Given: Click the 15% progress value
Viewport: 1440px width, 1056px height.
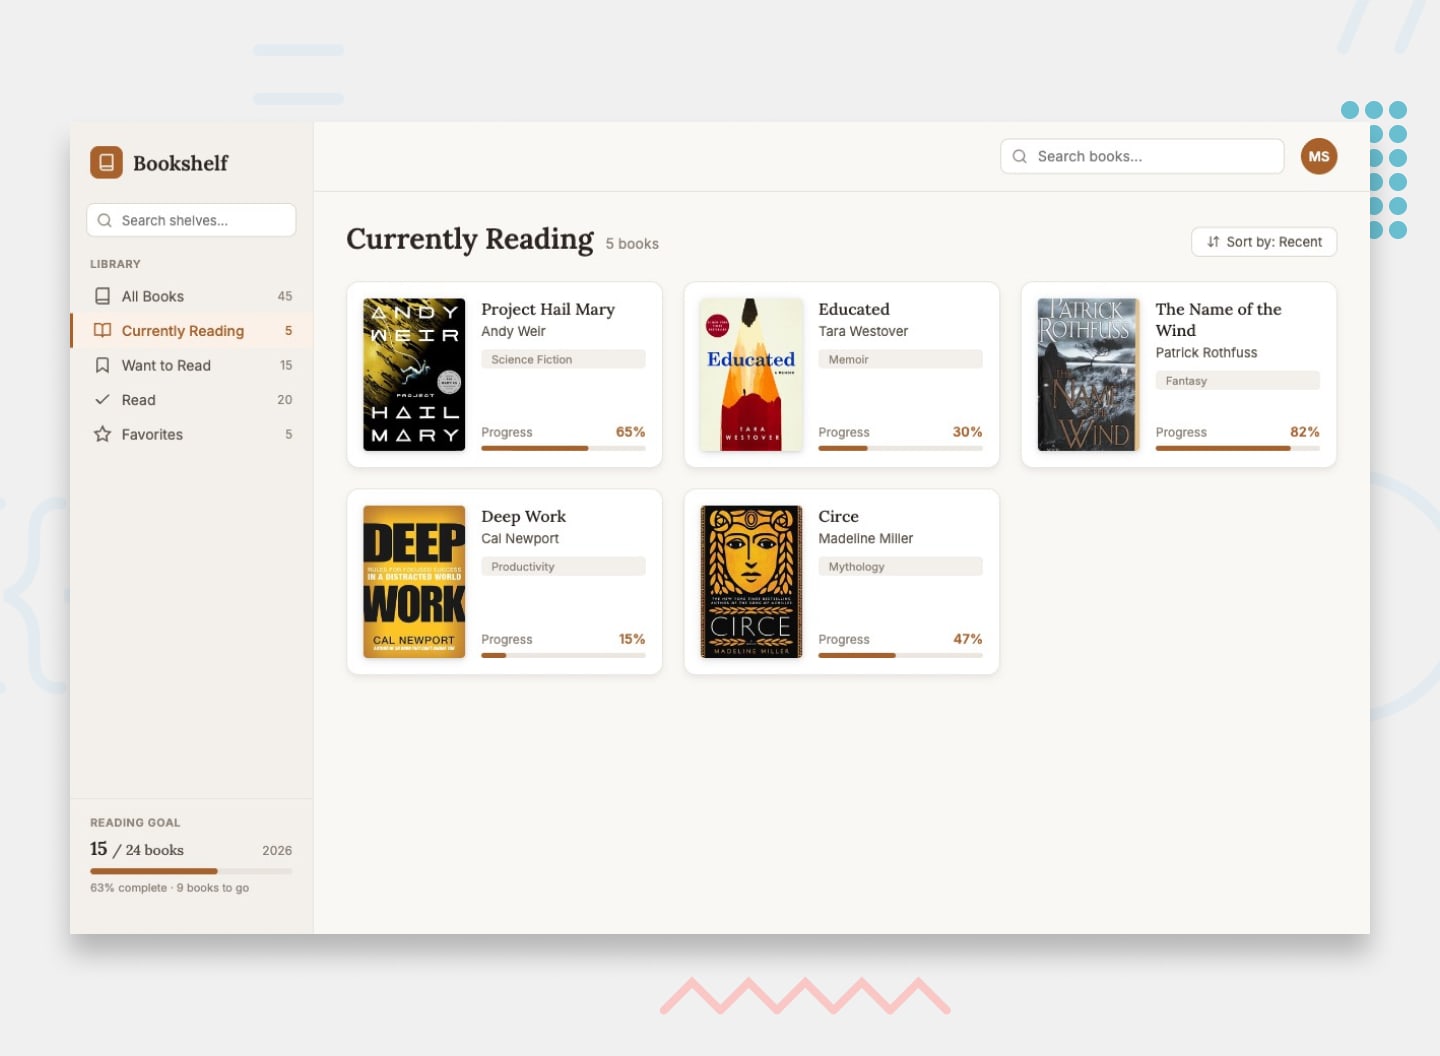Looking at the screenshot, I should pos(632,639).
